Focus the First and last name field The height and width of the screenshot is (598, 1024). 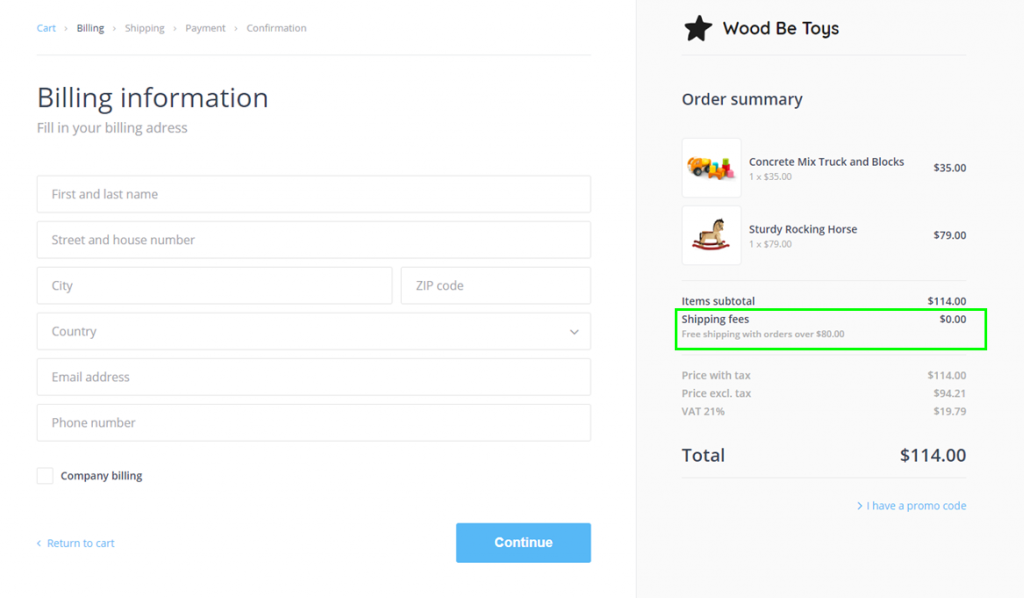point(313,194)
